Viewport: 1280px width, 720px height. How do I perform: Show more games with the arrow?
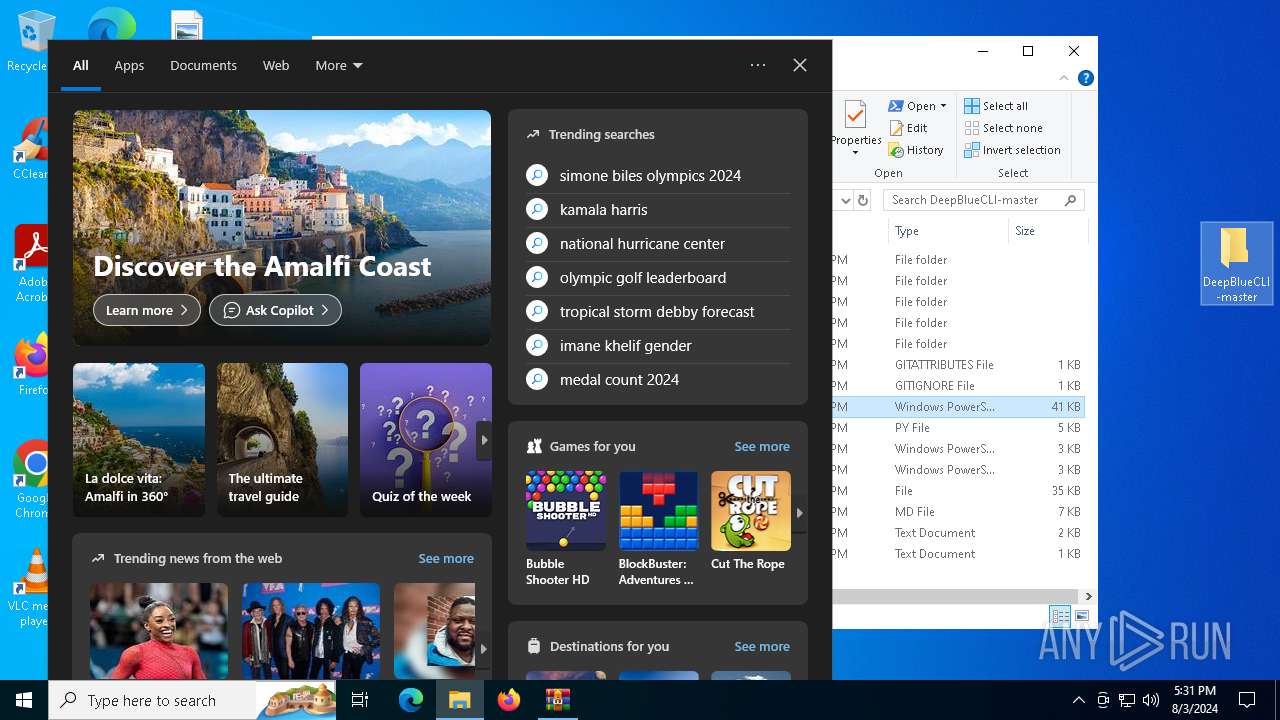click(799, 512)
